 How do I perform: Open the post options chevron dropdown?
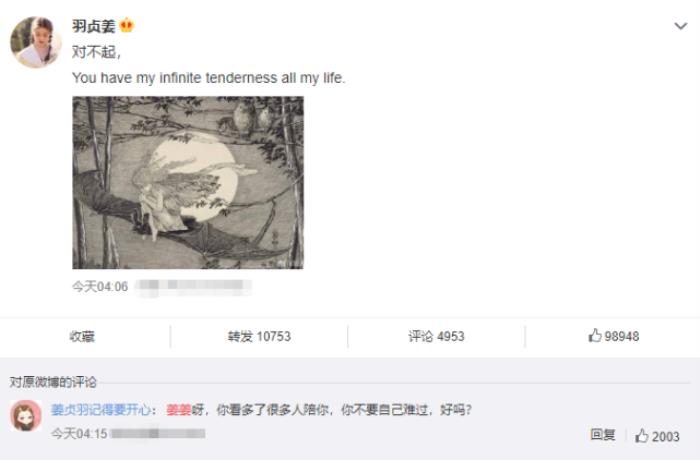(680, 26)
